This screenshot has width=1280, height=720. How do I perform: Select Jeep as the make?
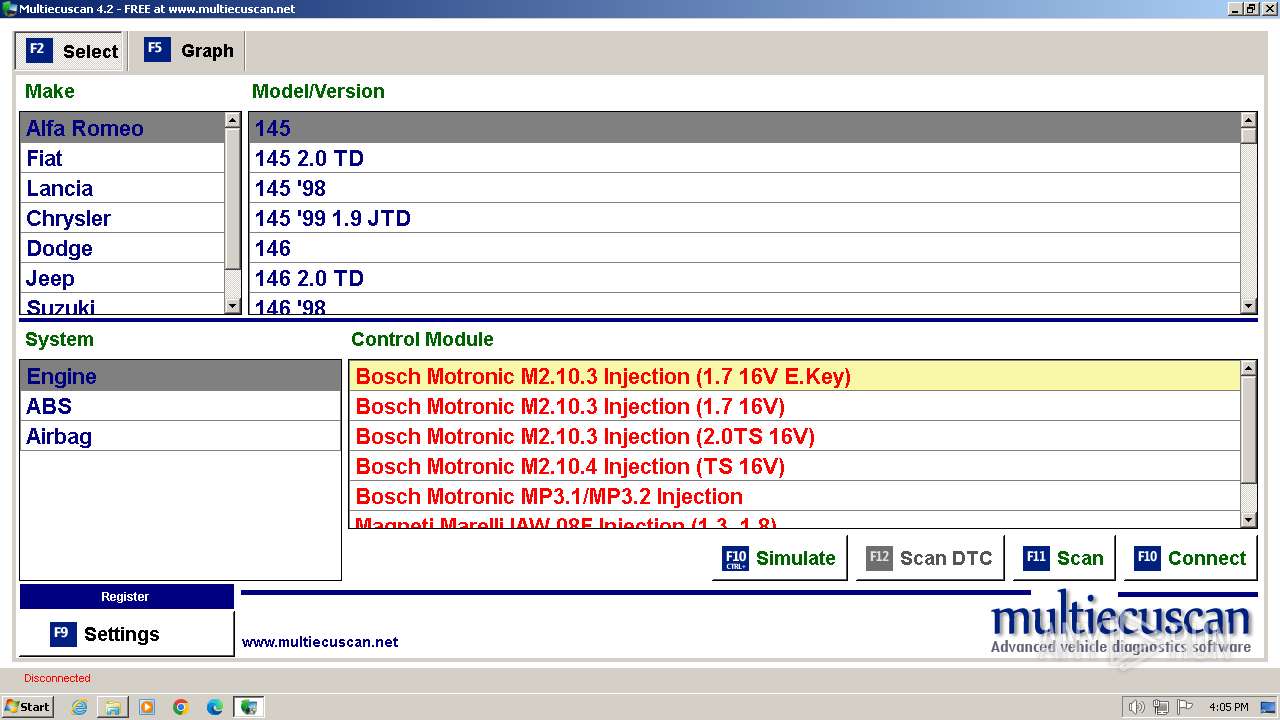(122, 278)
